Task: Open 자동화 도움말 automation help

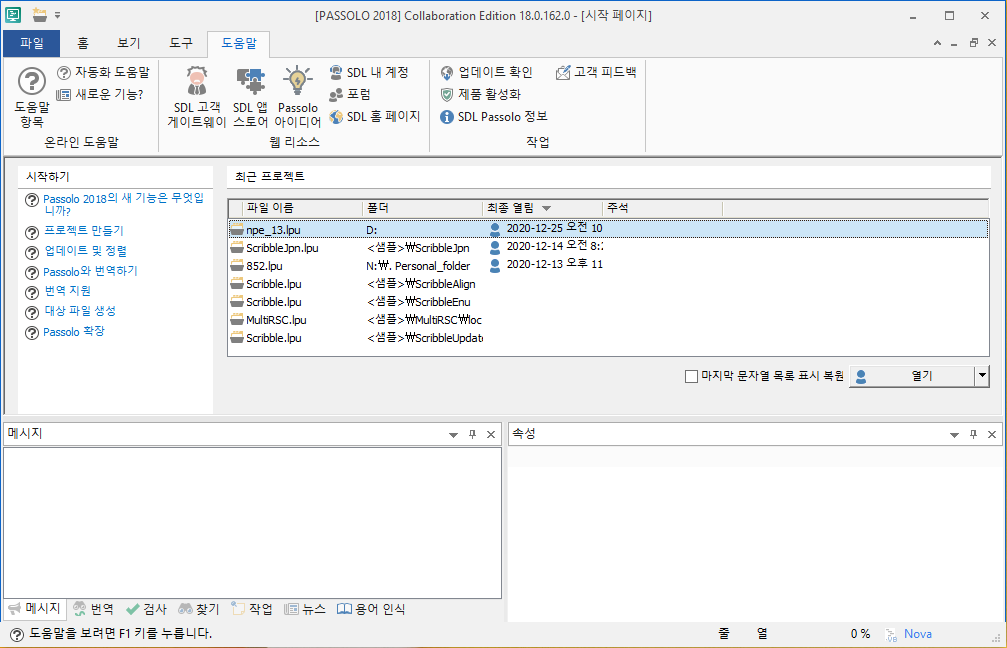Action: pos(103,72)
